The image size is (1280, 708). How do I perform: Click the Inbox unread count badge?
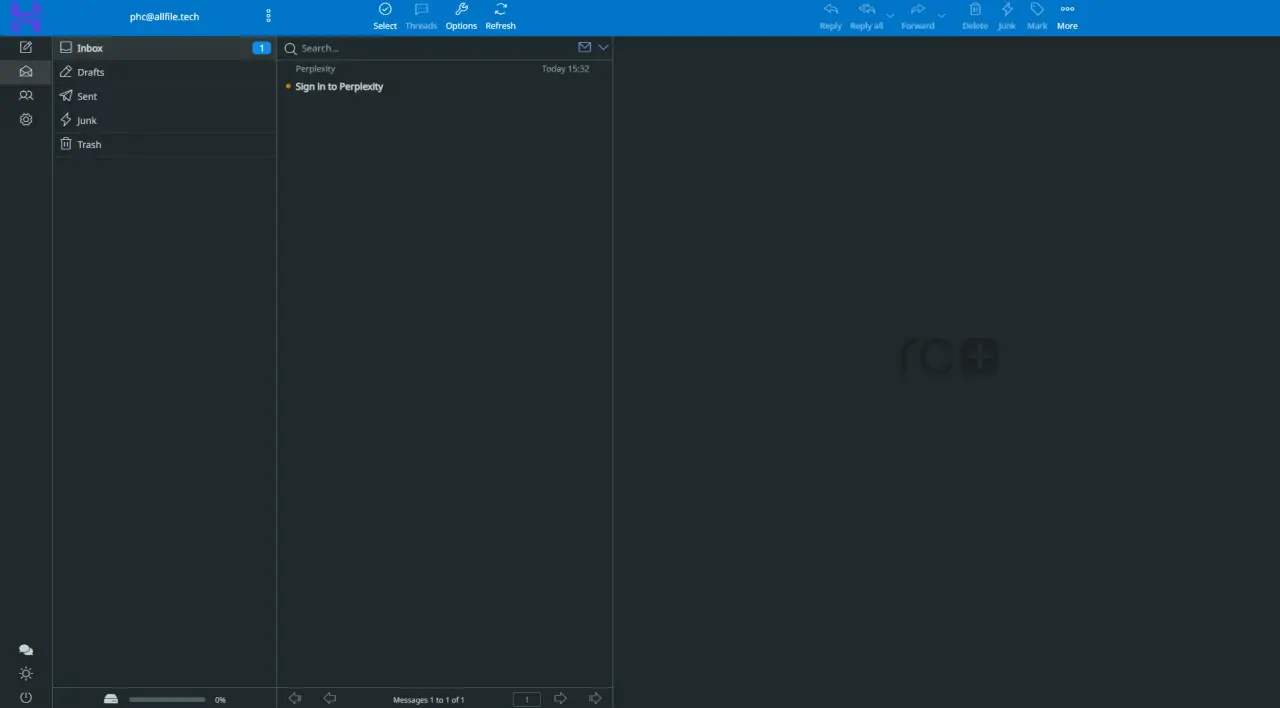tap(261, 48)
